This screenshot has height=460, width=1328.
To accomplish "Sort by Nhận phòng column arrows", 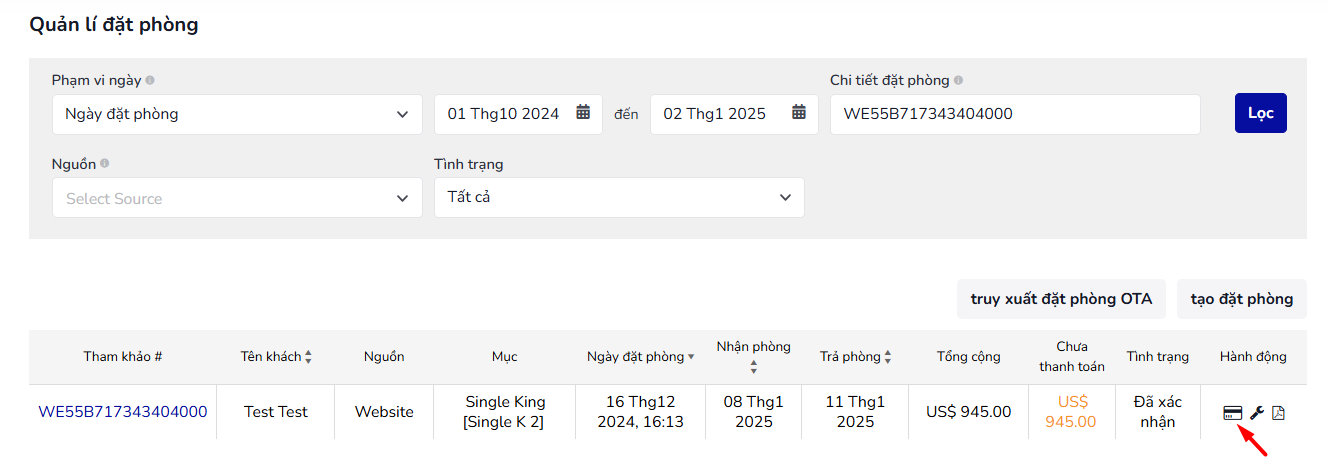I will click(x=754, y=367).
